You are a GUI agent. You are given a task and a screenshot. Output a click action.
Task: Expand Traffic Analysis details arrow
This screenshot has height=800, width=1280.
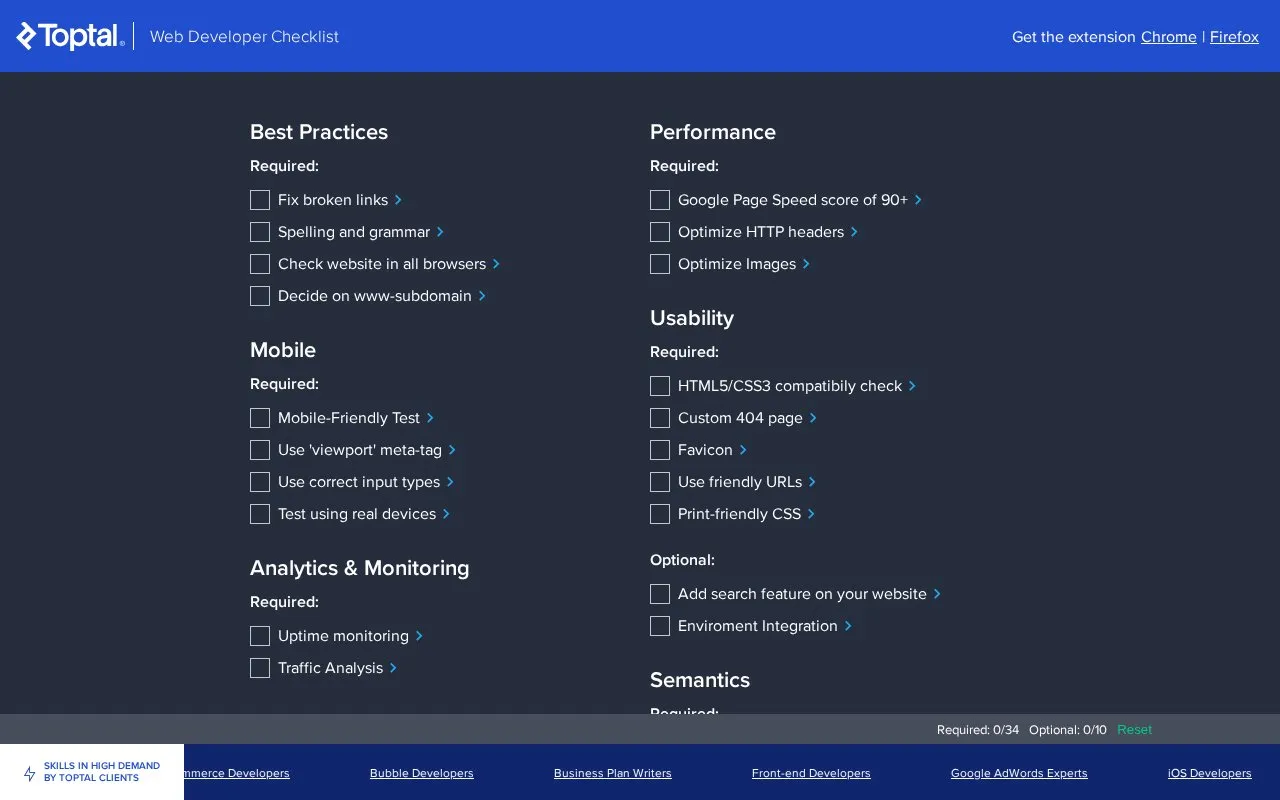click(393, 668)
